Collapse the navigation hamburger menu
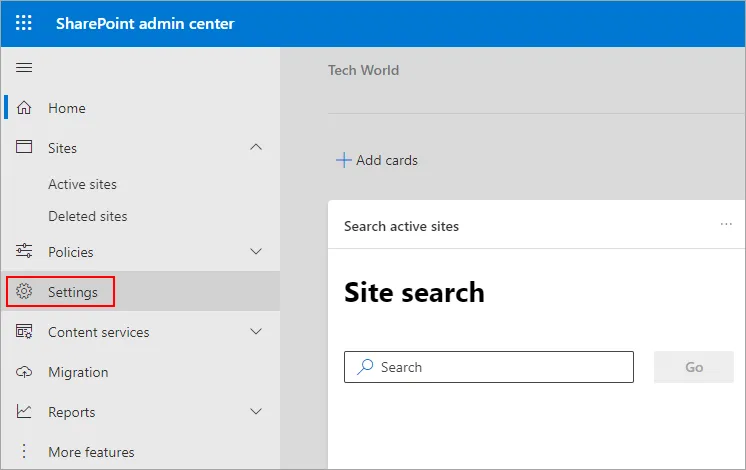746x470 pixels. 24,68
